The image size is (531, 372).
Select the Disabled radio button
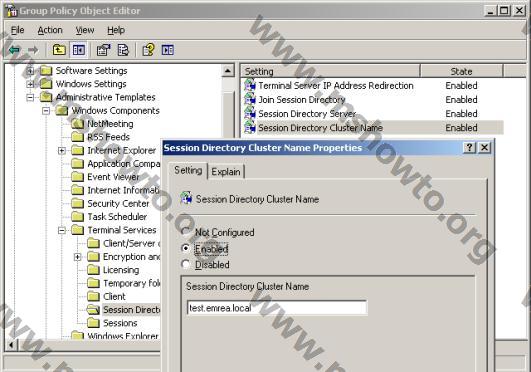(x=186, y=264)
